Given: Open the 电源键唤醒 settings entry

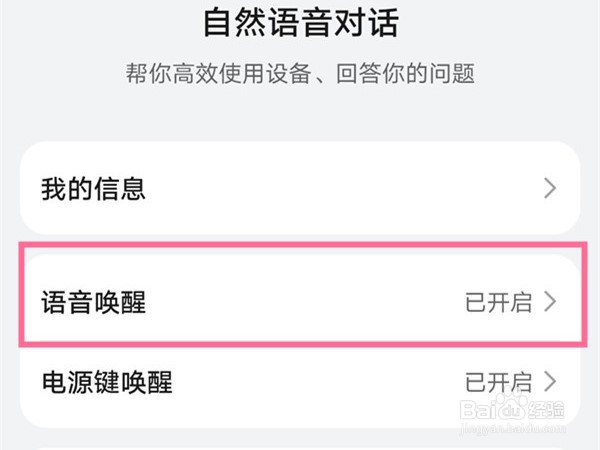Looking at the screenshot, I should [x=107, y=381].
